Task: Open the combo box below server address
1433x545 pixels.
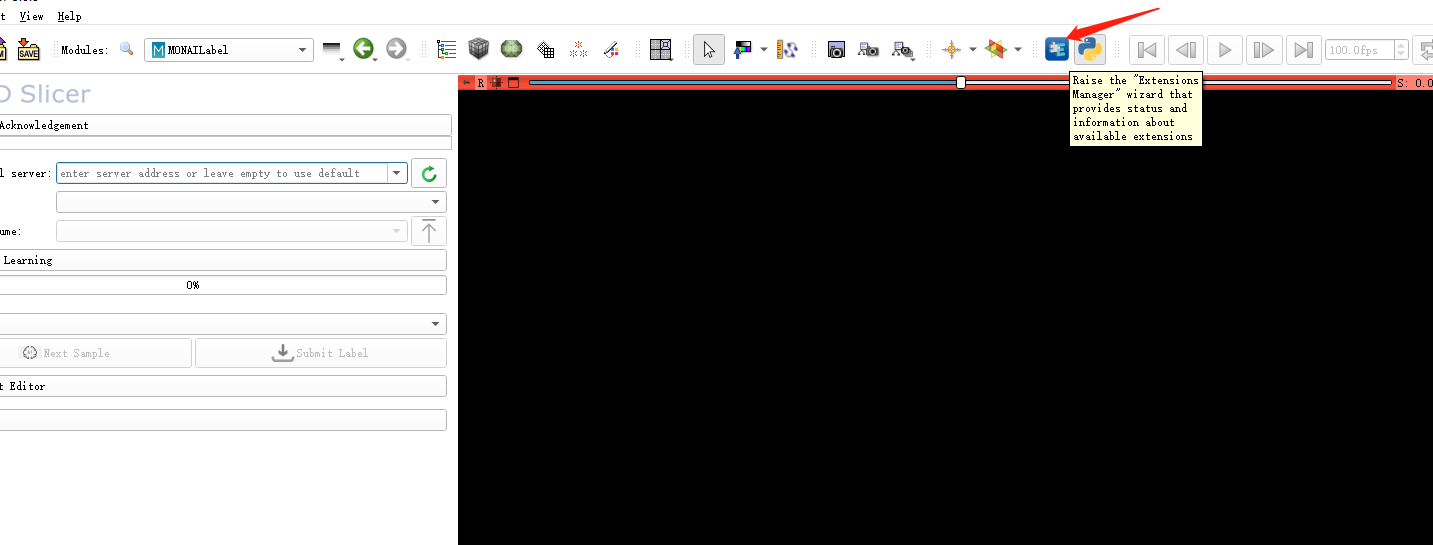Action: [x=251, y=202]
